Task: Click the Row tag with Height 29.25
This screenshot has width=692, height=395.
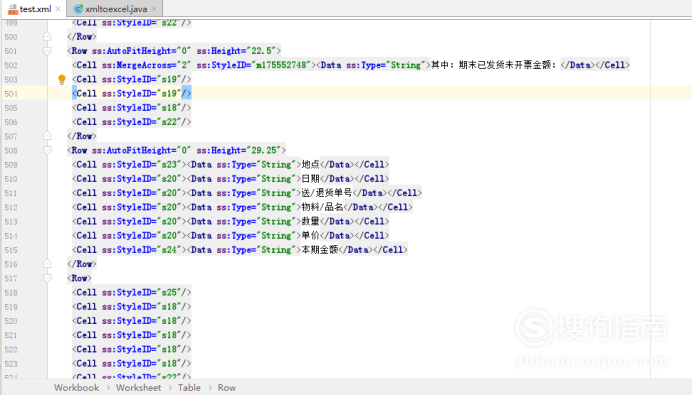Action: 177,150
